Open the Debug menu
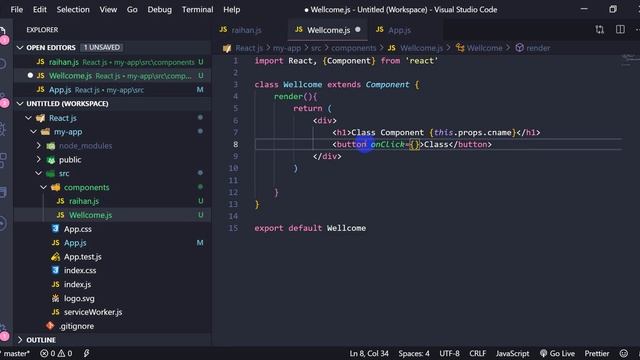 click(159, 9)
